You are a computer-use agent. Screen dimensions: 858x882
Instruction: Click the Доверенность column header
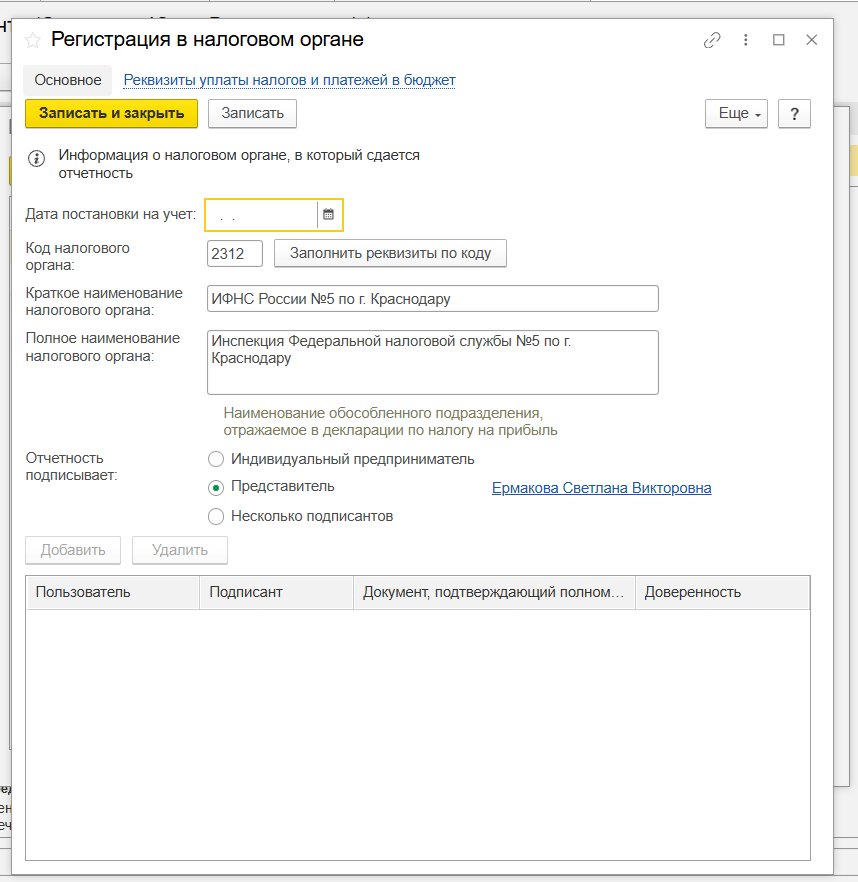point(722,592)
